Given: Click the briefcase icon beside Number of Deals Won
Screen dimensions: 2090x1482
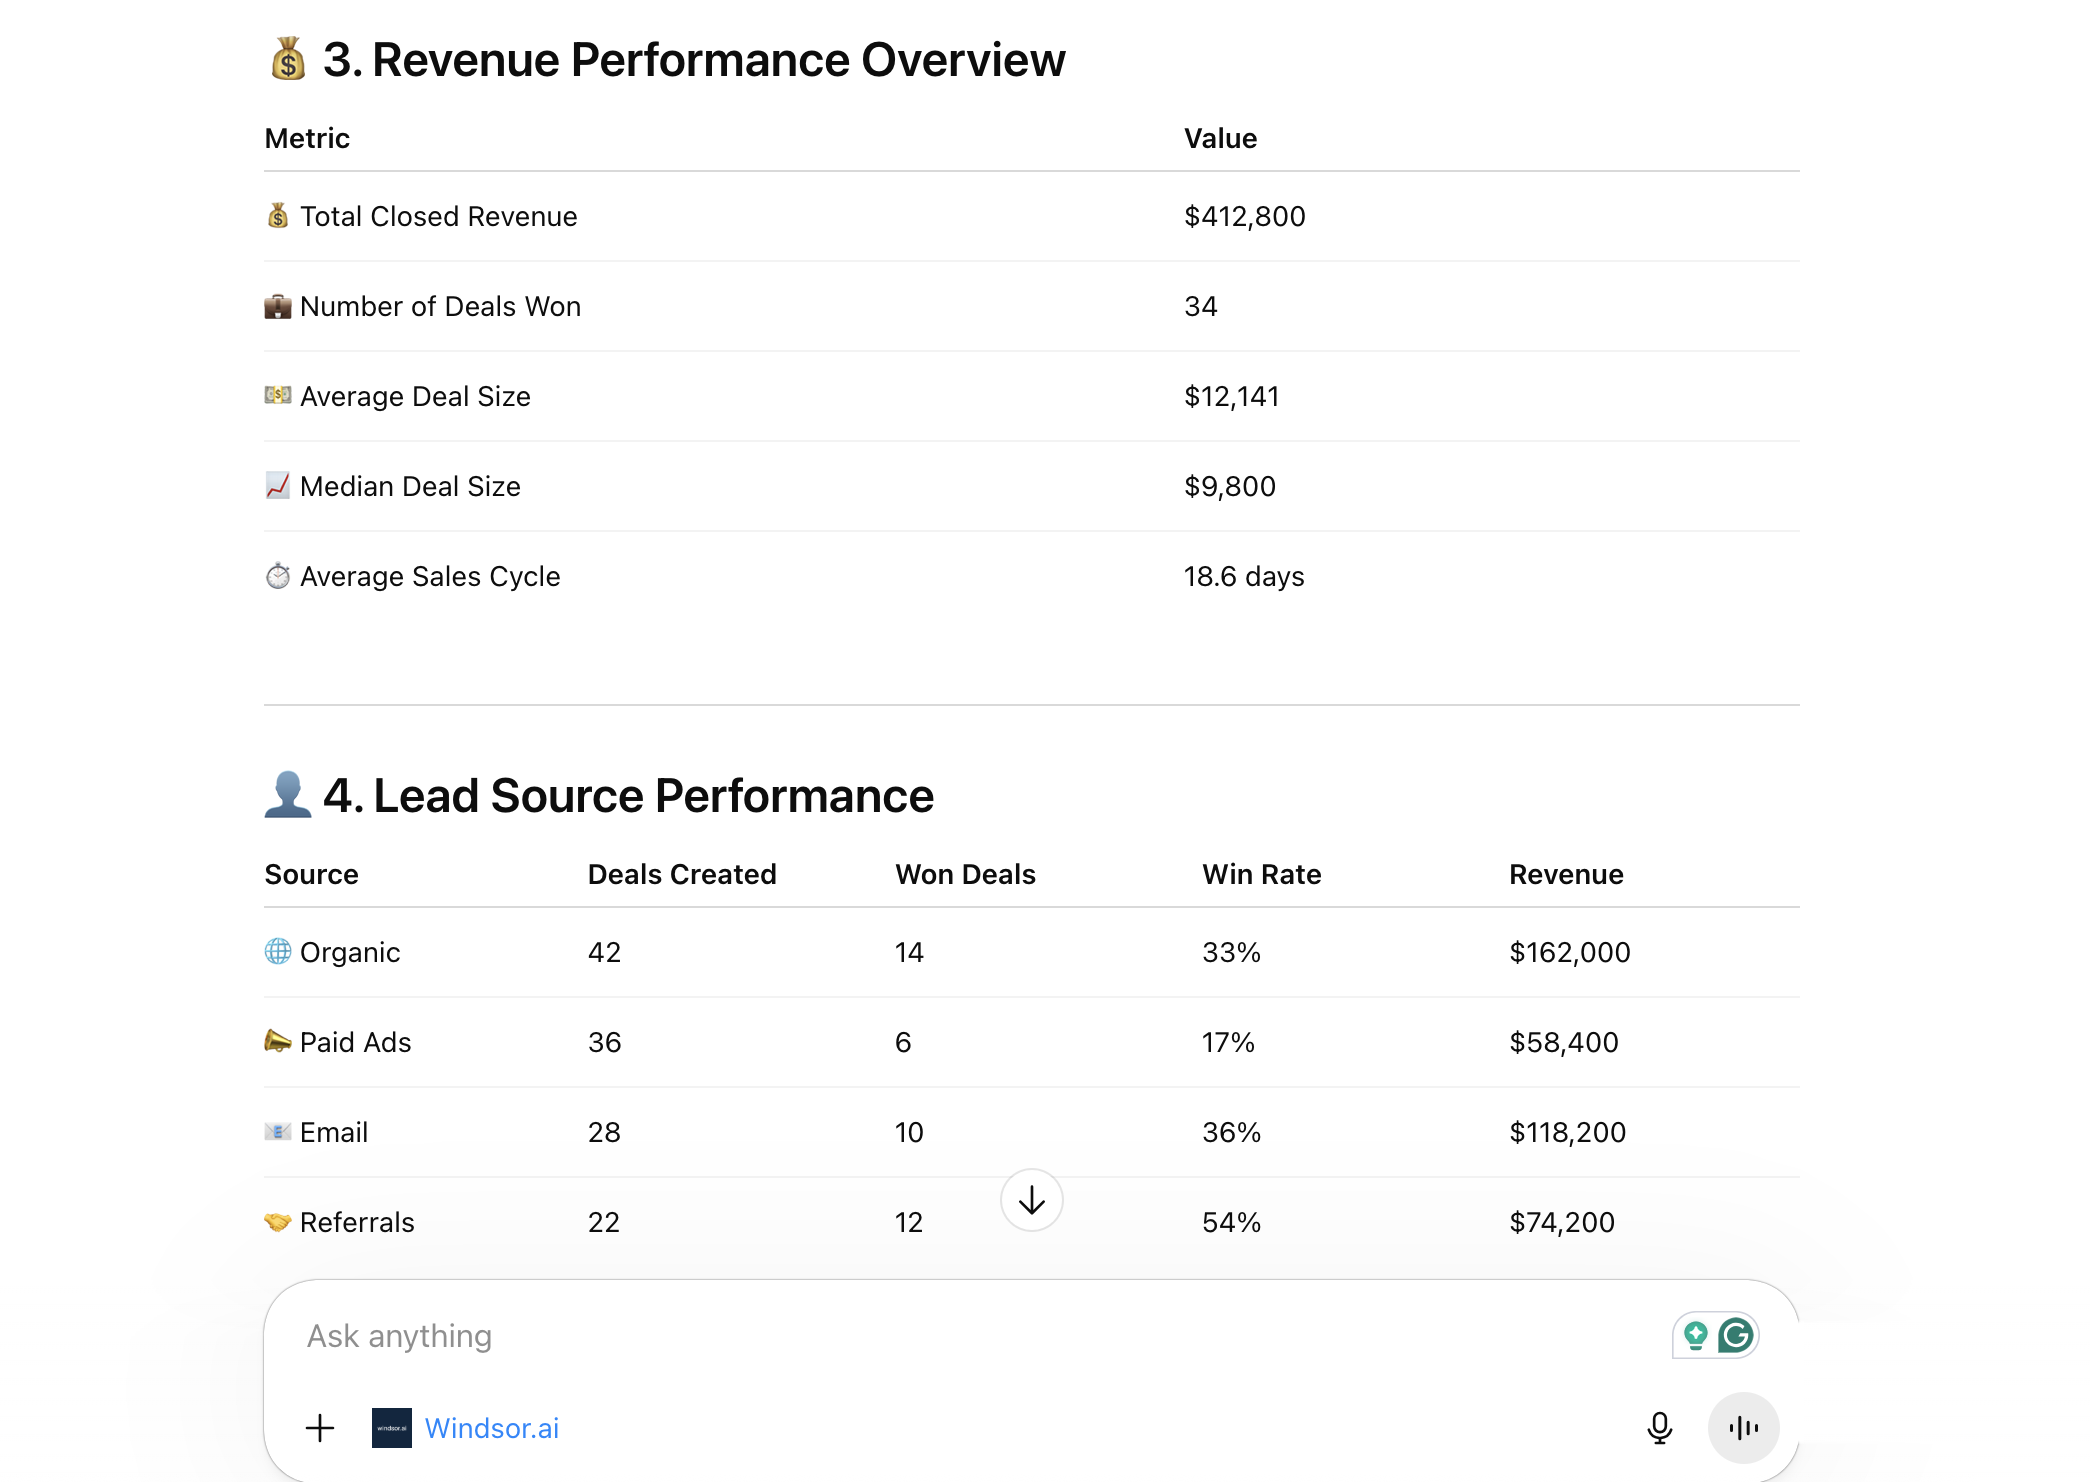Looking at the screenshot, I should tap(278, 306).
